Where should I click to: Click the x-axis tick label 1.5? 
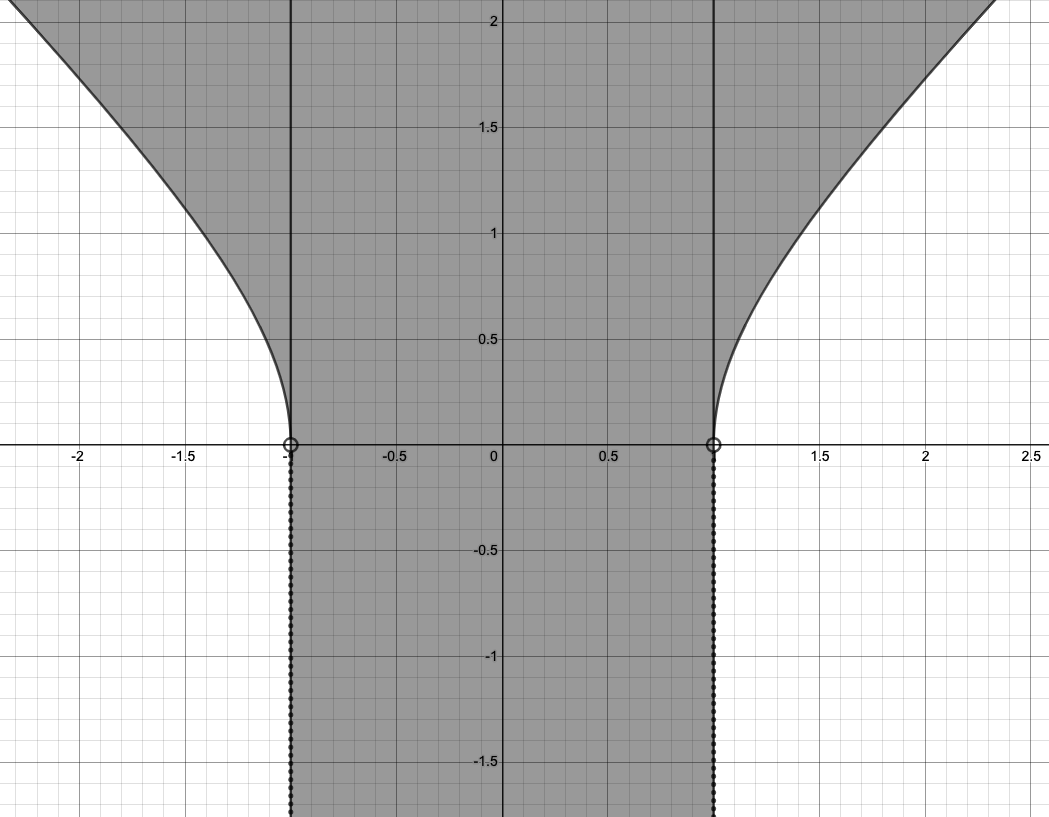[819, 457]
